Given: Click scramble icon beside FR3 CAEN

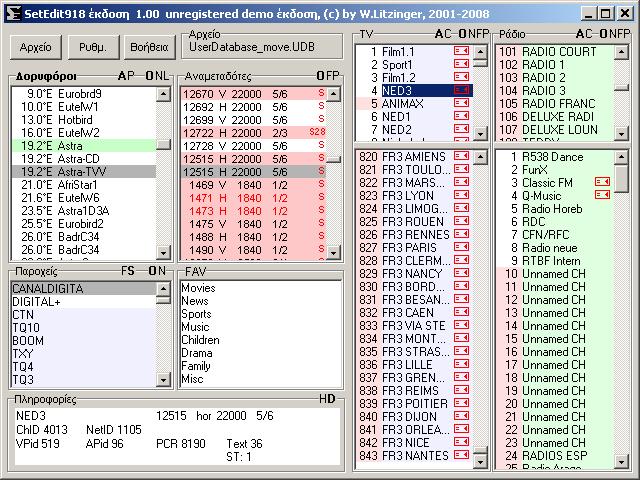Looking at the screenshot, I should [x=461, y=311].
